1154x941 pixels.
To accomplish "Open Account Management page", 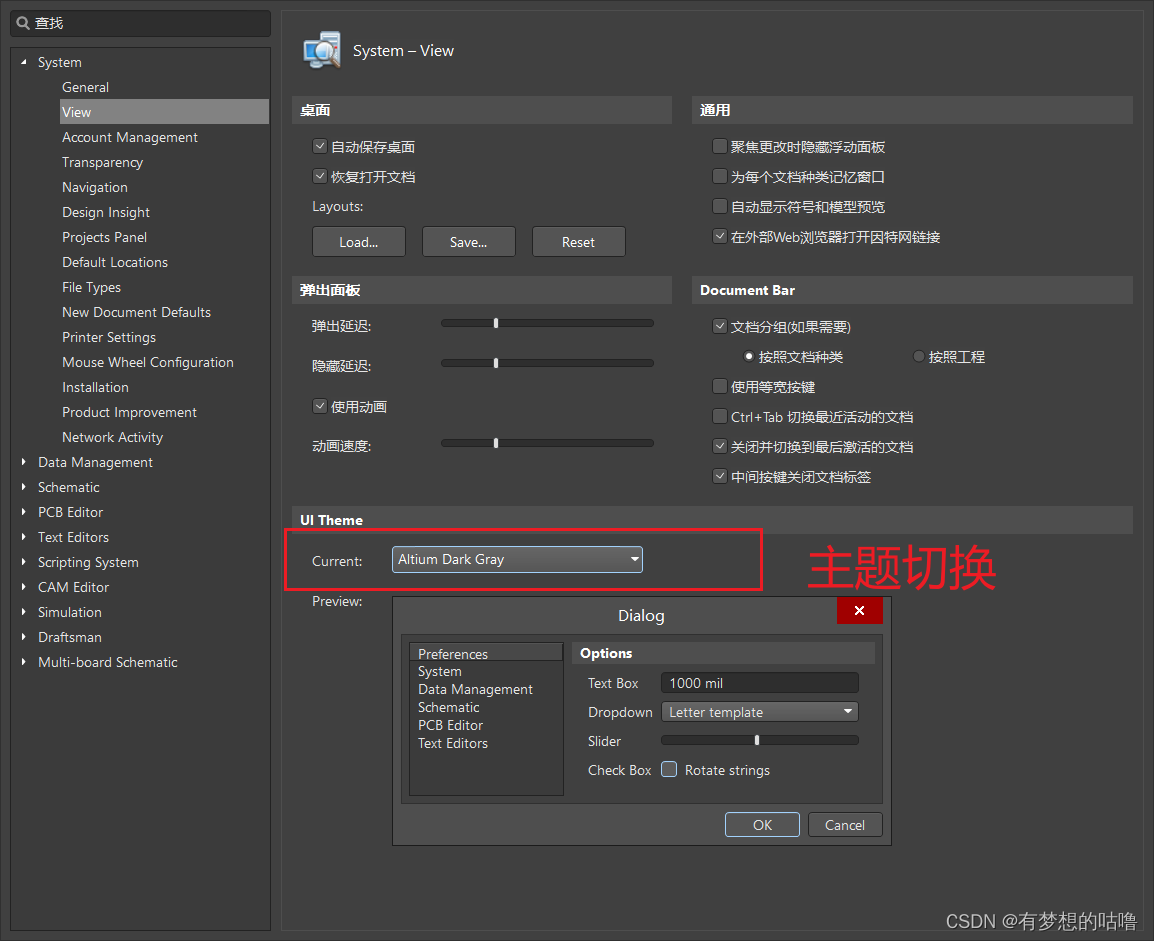I will click(130, 137).
